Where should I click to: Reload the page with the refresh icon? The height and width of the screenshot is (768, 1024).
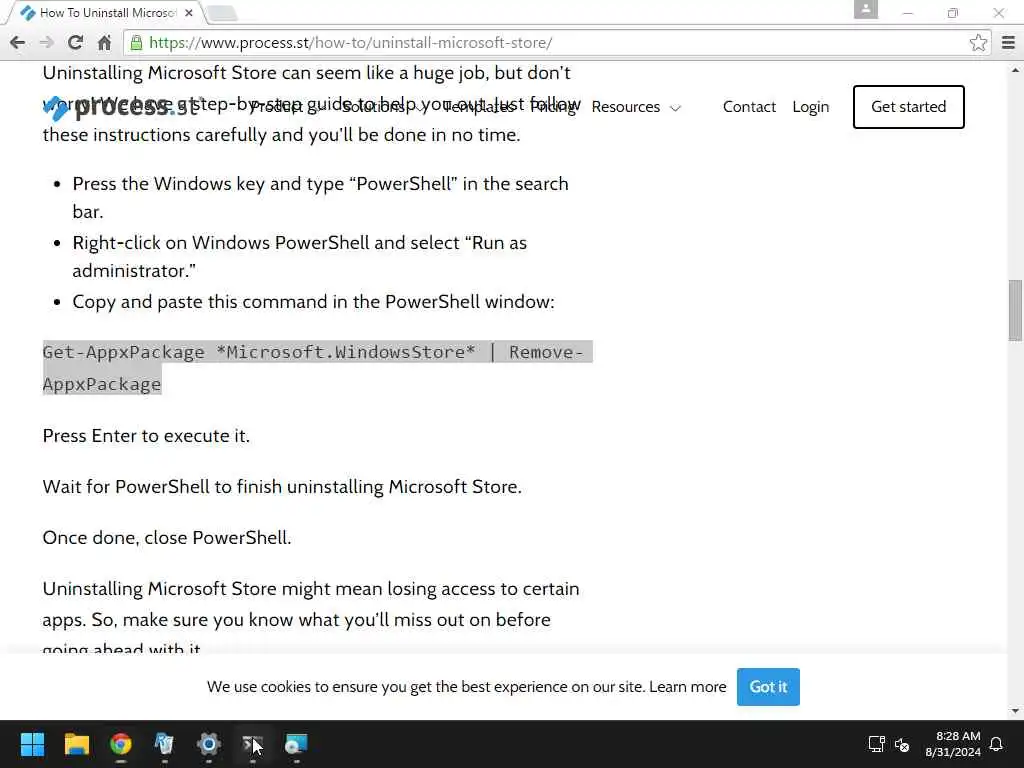pyautogui.click(x=75, y=42)
